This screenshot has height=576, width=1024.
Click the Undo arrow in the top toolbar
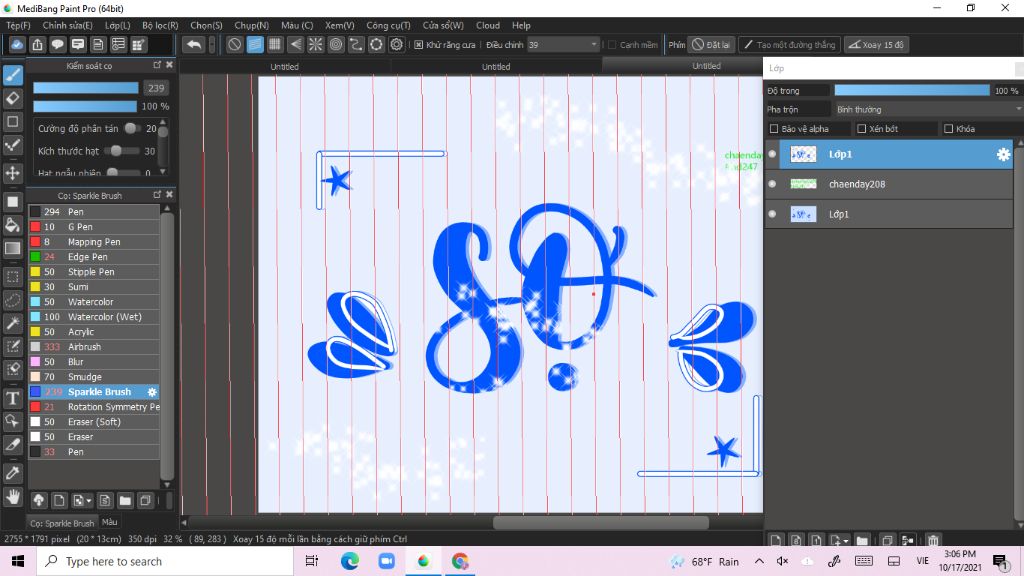pos(193,44)
